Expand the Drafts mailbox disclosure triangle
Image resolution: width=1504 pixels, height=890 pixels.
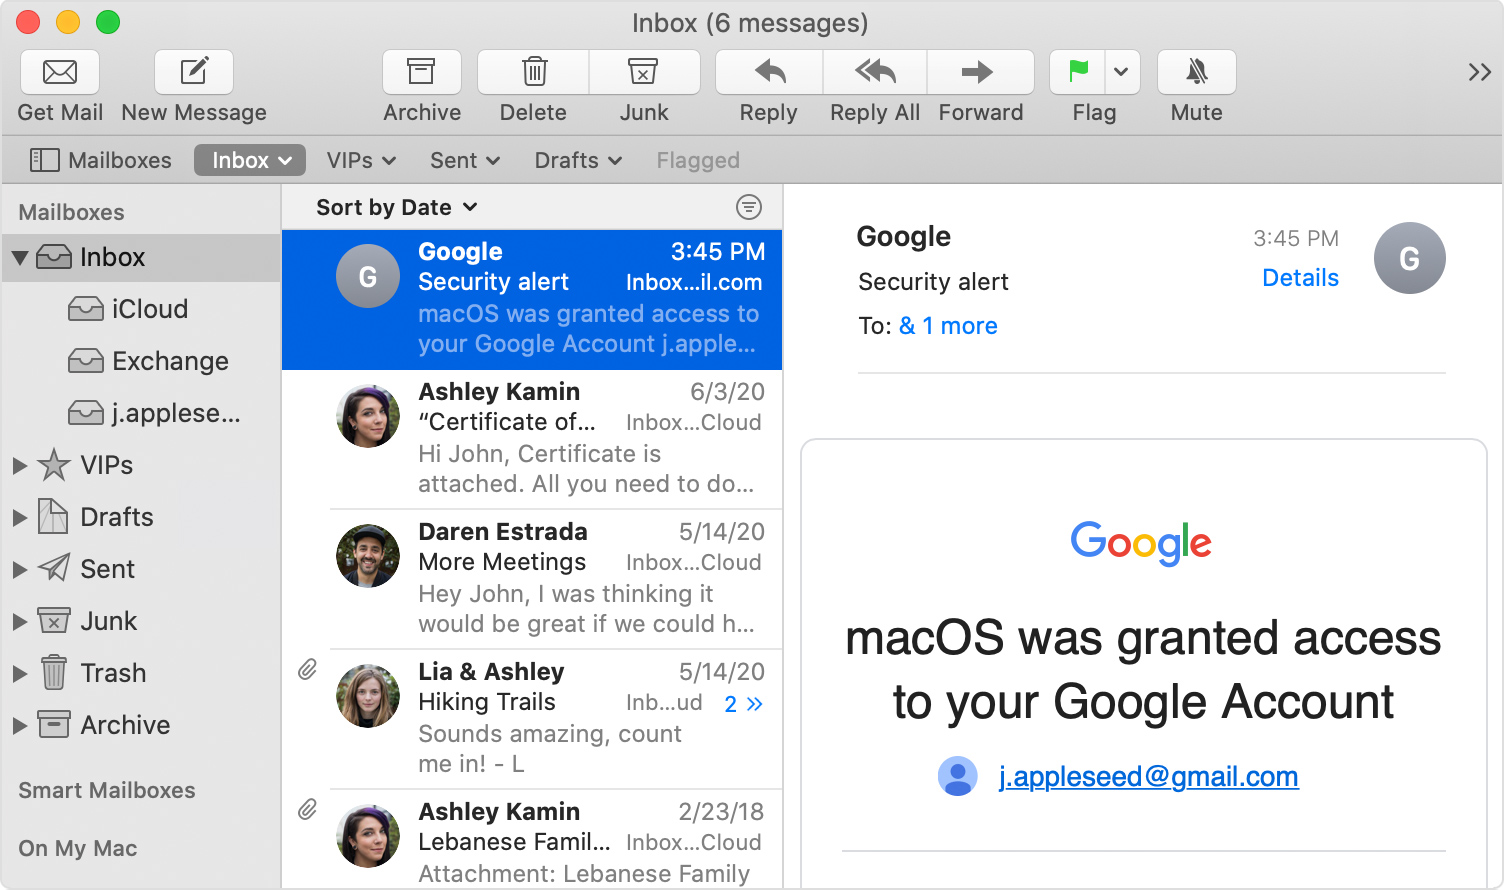[x=19, y=517]
